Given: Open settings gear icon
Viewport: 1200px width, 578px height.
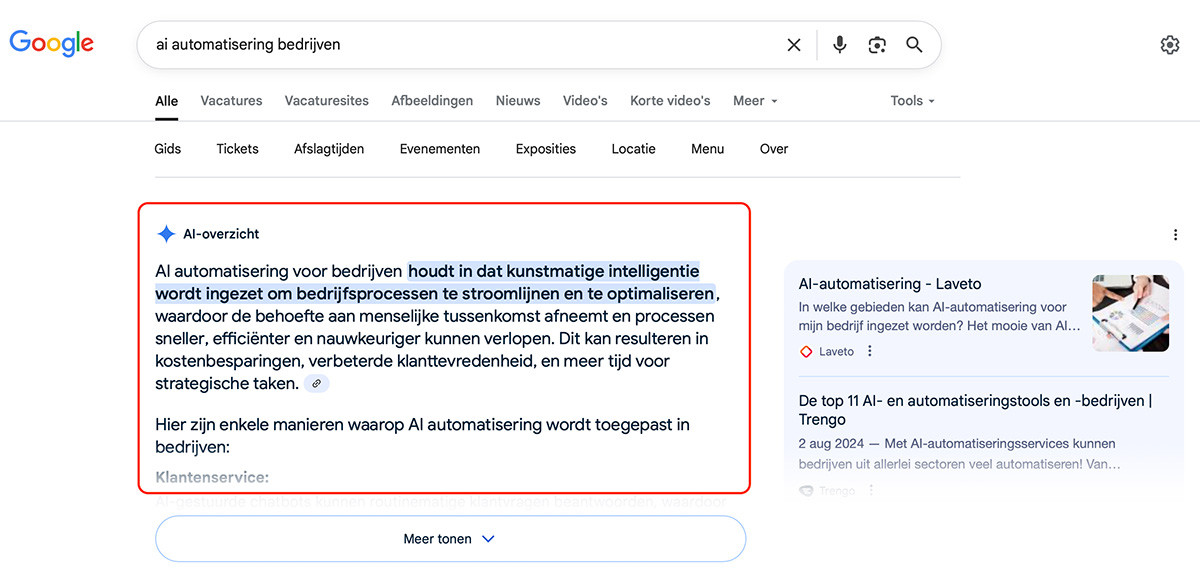Looking at the screenshot, I should [1170, 45].
